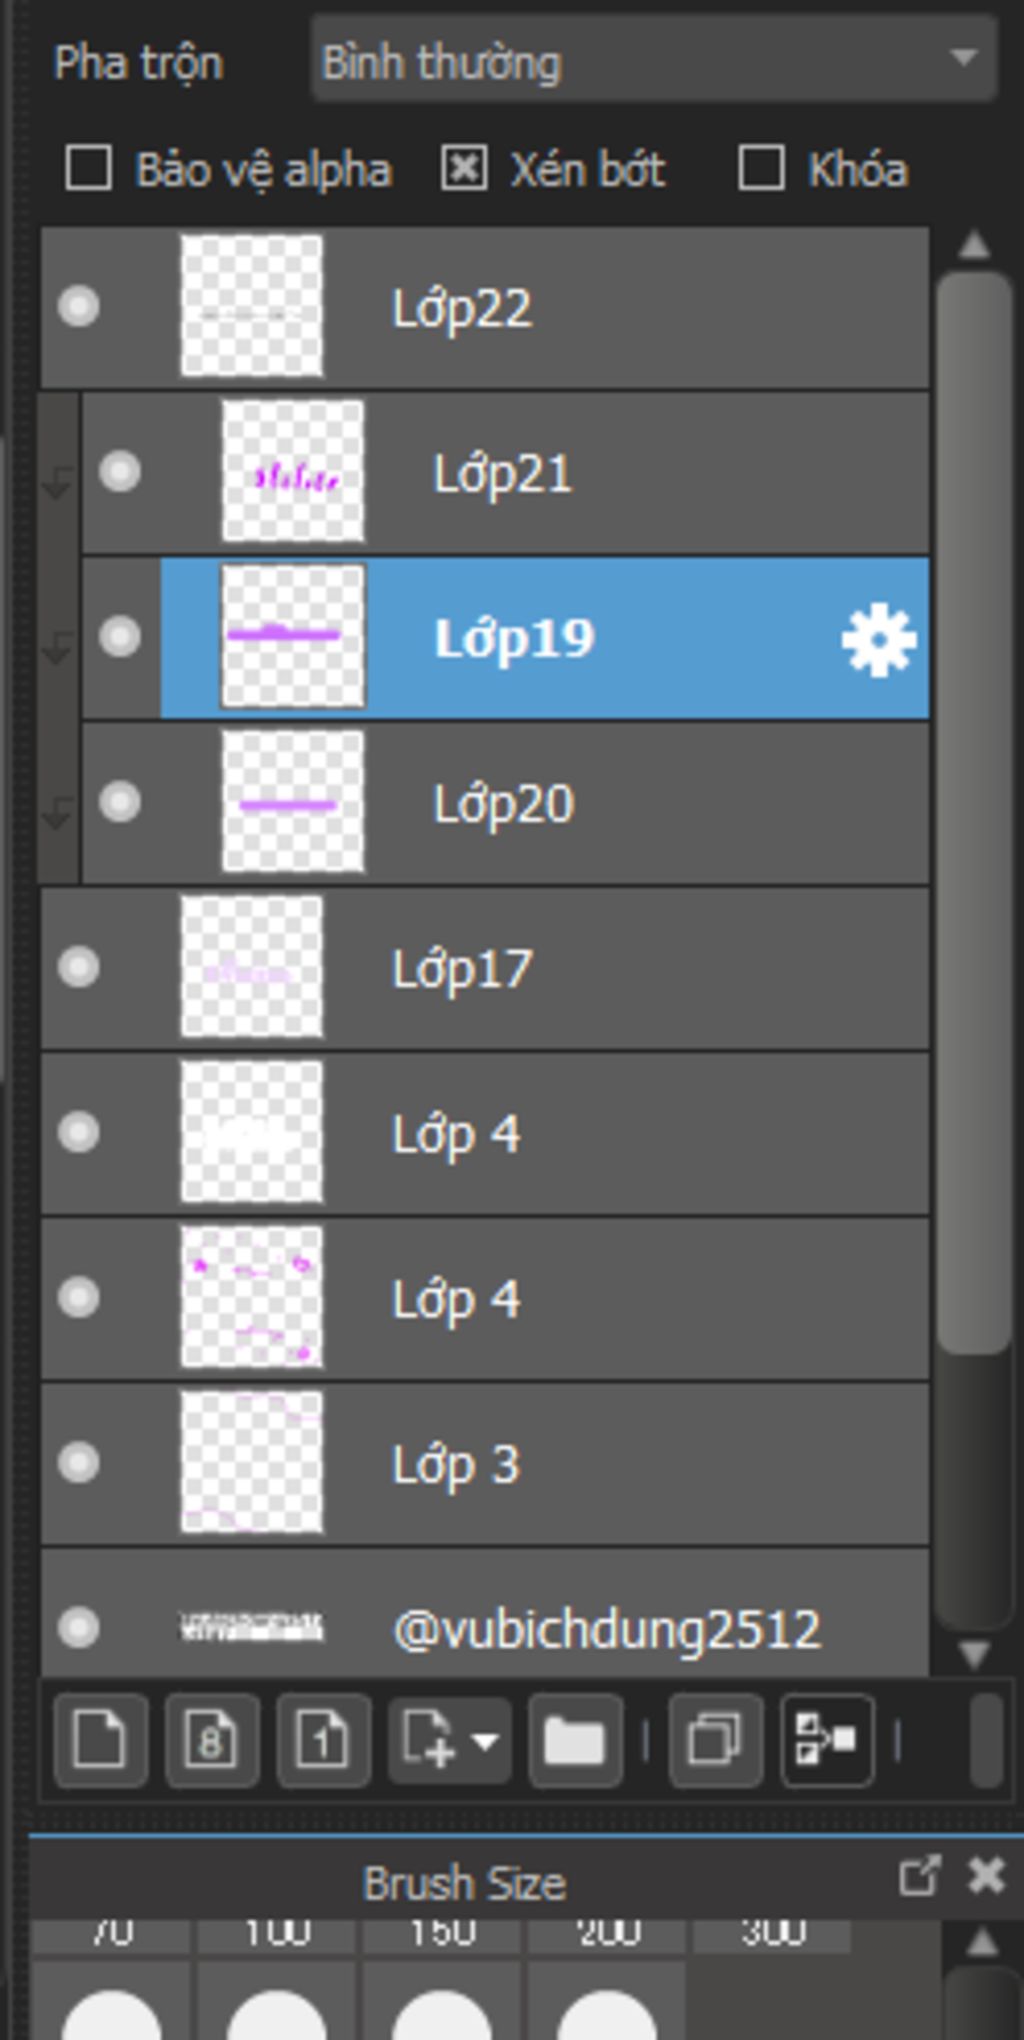Tick the Khóa lock checkbox
This screenshot has width=1024, height=2040.
(x=761, y=167)
